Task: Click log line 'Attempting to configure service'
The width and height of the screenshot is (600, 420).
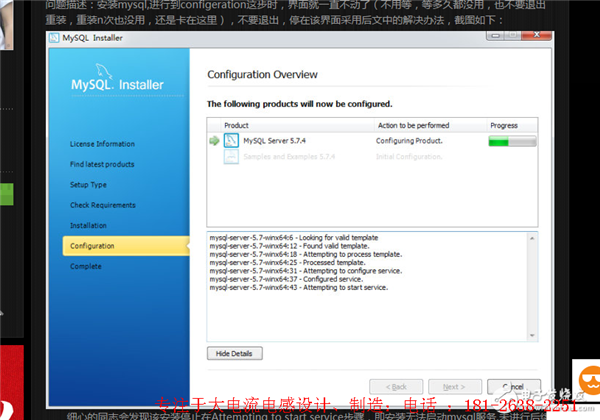Action: coord(306,271)
